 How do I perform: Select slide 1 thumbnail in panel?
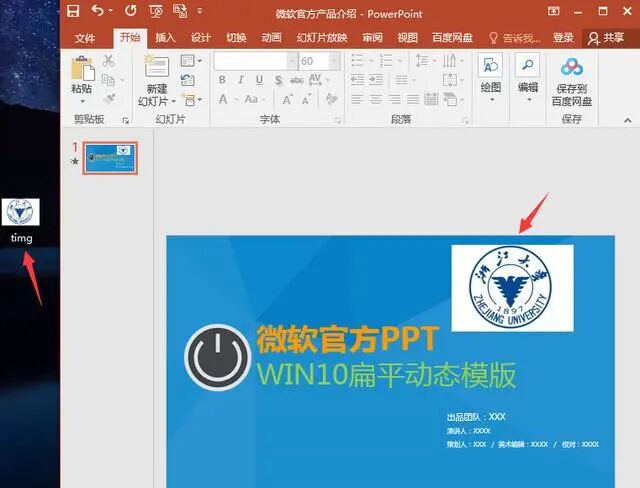(x=110, y=158)
